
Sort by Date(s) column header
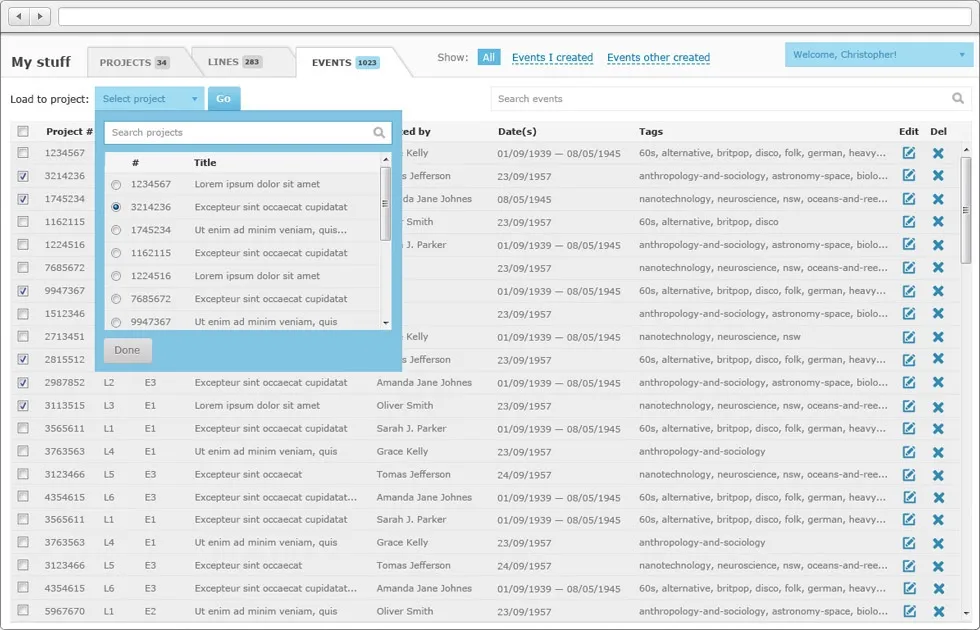pyautogui.click(x=517, y=131)
